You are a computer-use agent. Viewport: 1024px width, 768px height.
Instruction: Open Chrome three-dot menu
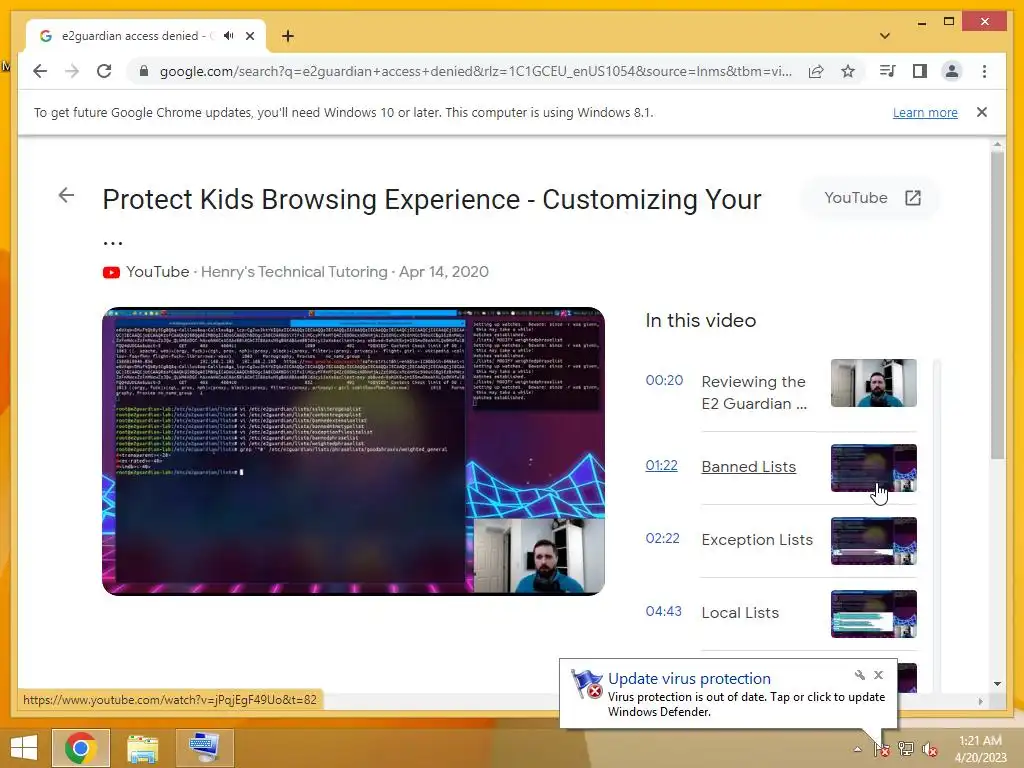click(984, 71)
